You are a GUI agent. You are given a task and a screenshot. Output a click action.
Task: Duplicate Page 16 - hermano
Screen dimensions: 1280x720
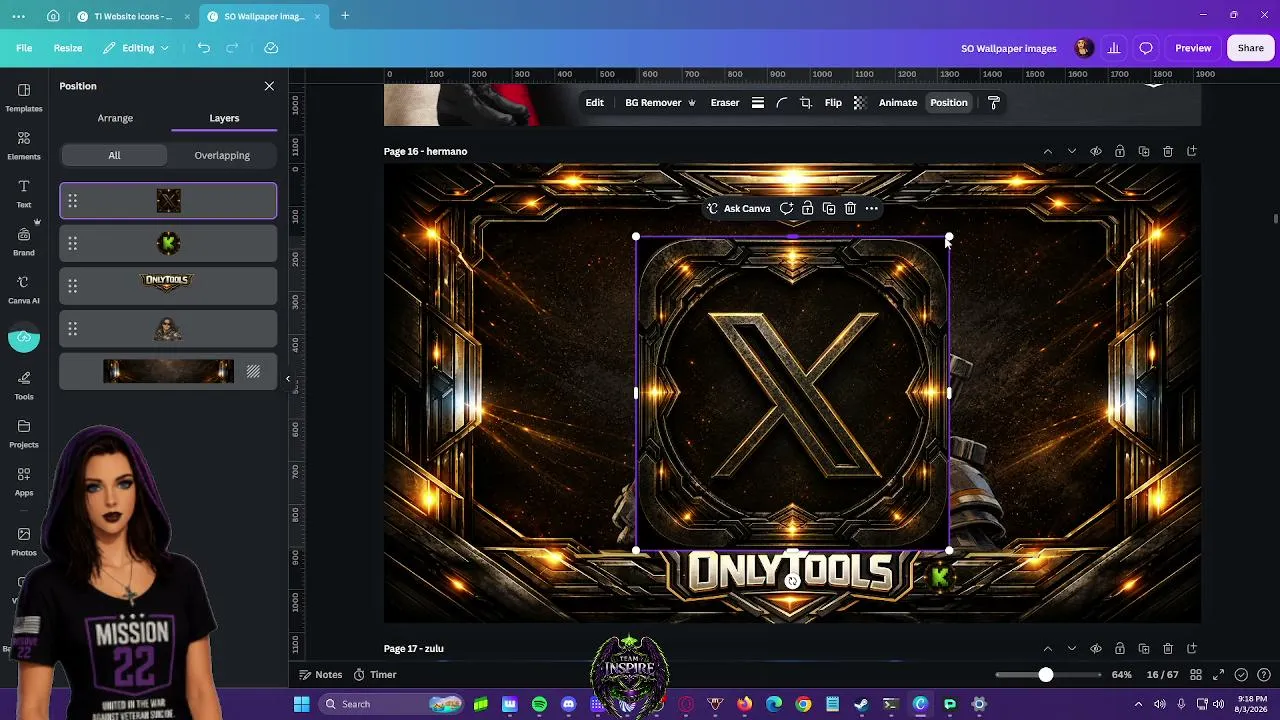point(1144,152)
